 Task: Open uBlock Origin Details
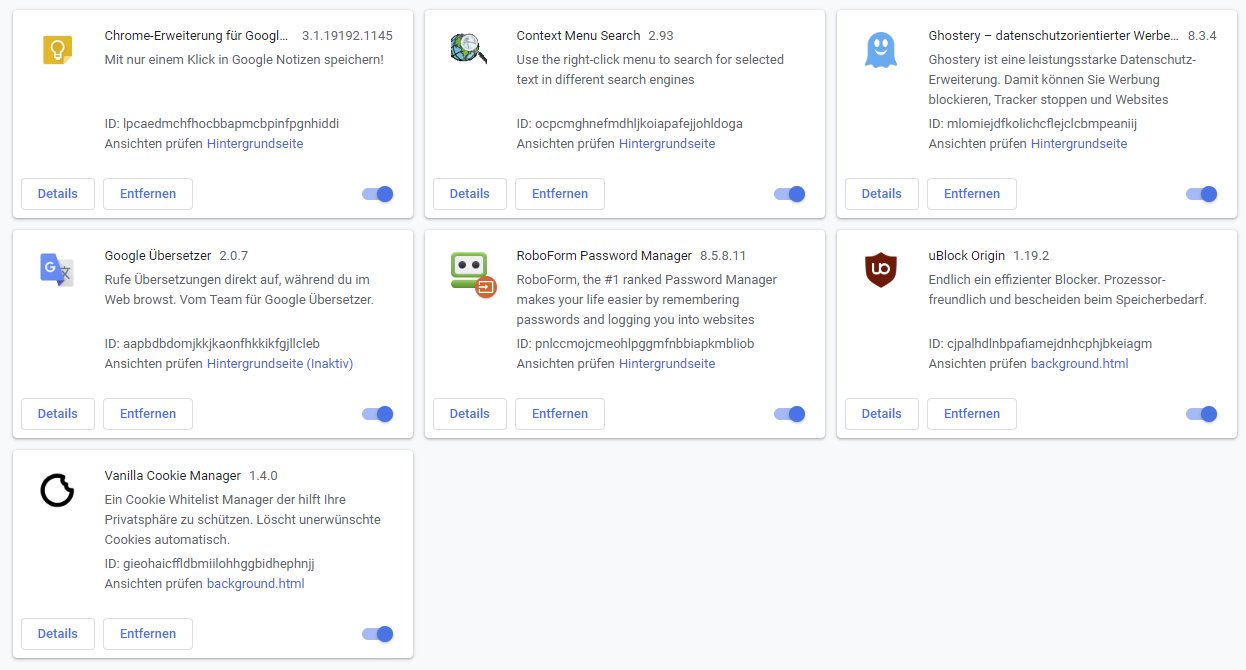click(x=882, y=414)
